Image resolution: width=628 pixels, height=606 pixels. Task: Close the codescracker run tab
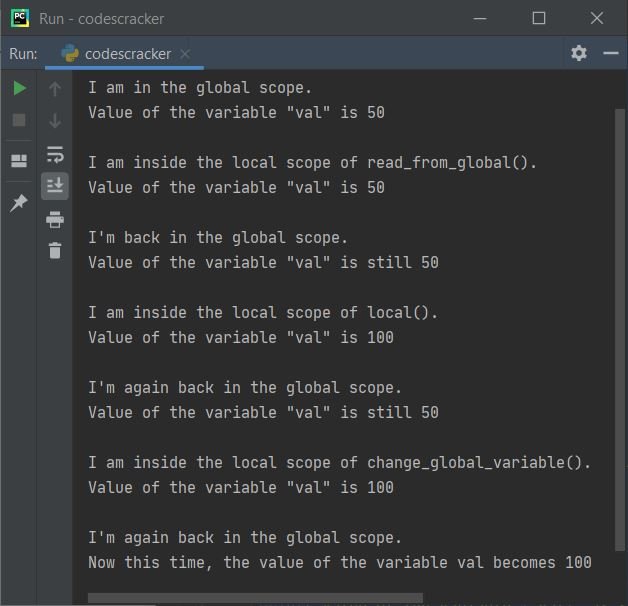(185, 54)
